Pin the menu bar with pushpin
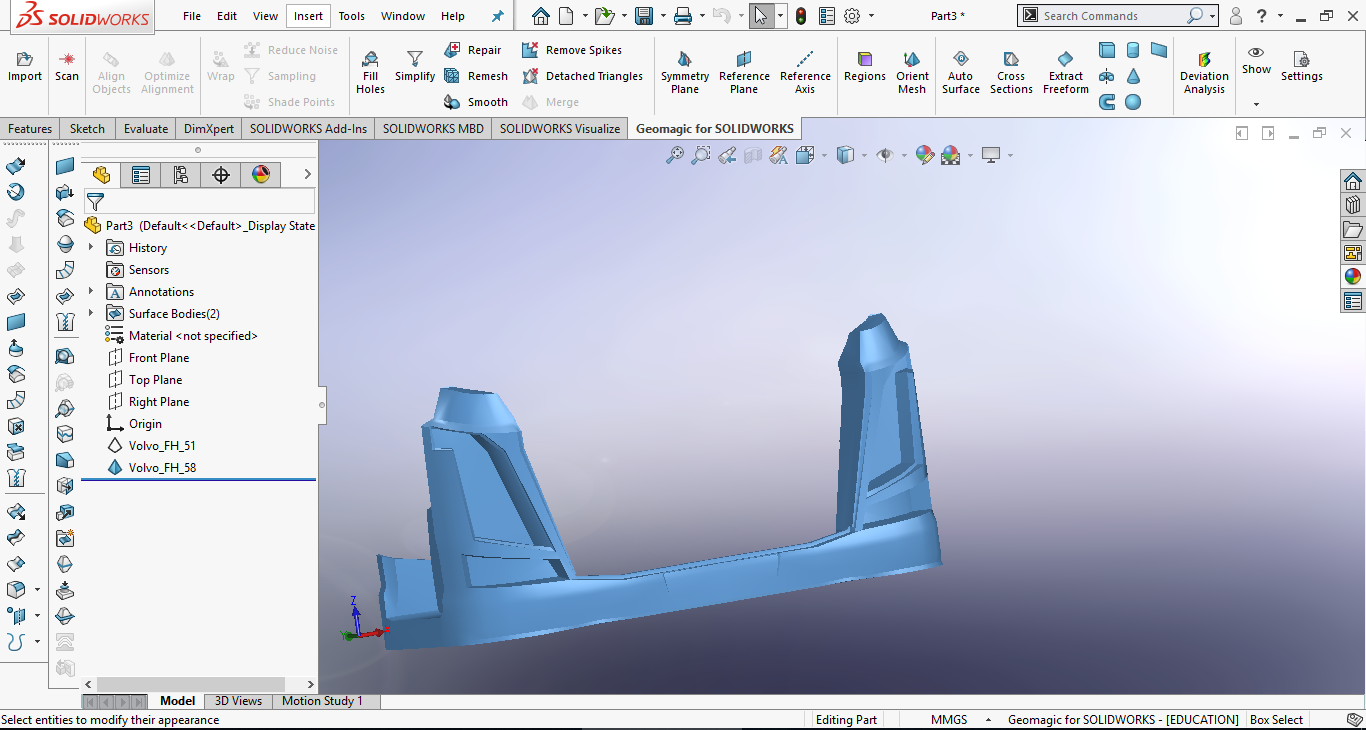 498,16
